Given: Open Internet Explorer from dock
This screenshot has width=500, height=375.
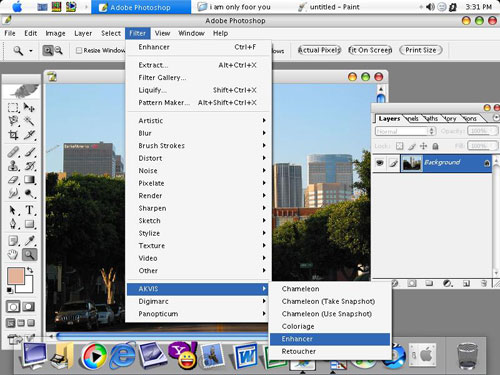Looking at the screenshot, I should tap(122, 357).
